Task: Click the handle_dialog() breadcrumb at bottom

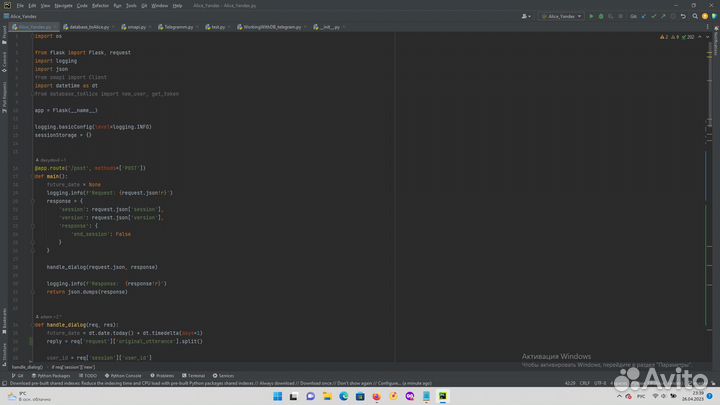Action: pyautogui.click(x=27, y=367)
